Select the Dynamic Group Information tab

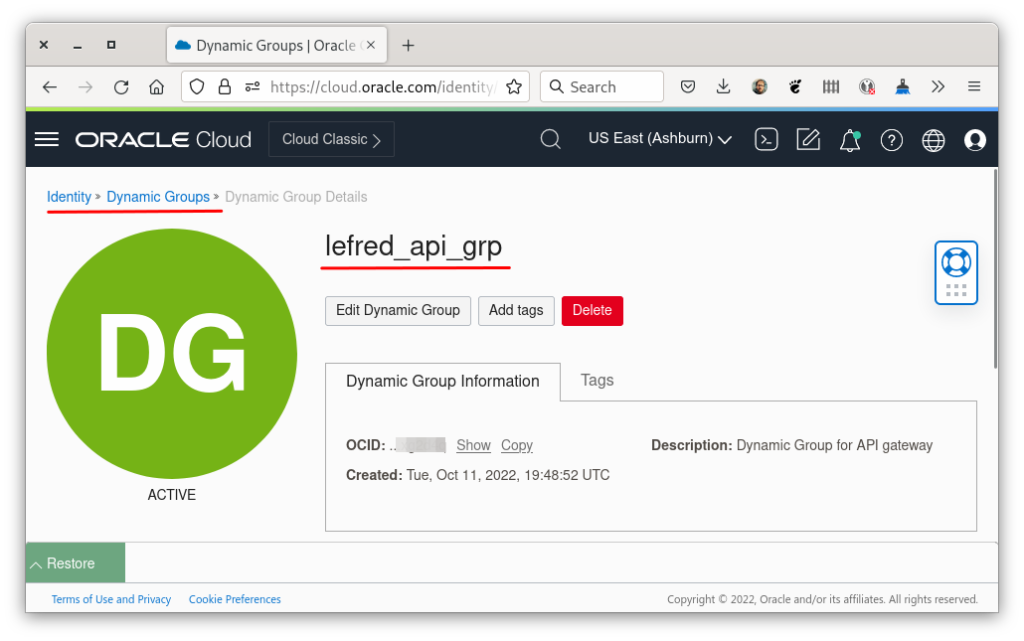click(442, 381)
